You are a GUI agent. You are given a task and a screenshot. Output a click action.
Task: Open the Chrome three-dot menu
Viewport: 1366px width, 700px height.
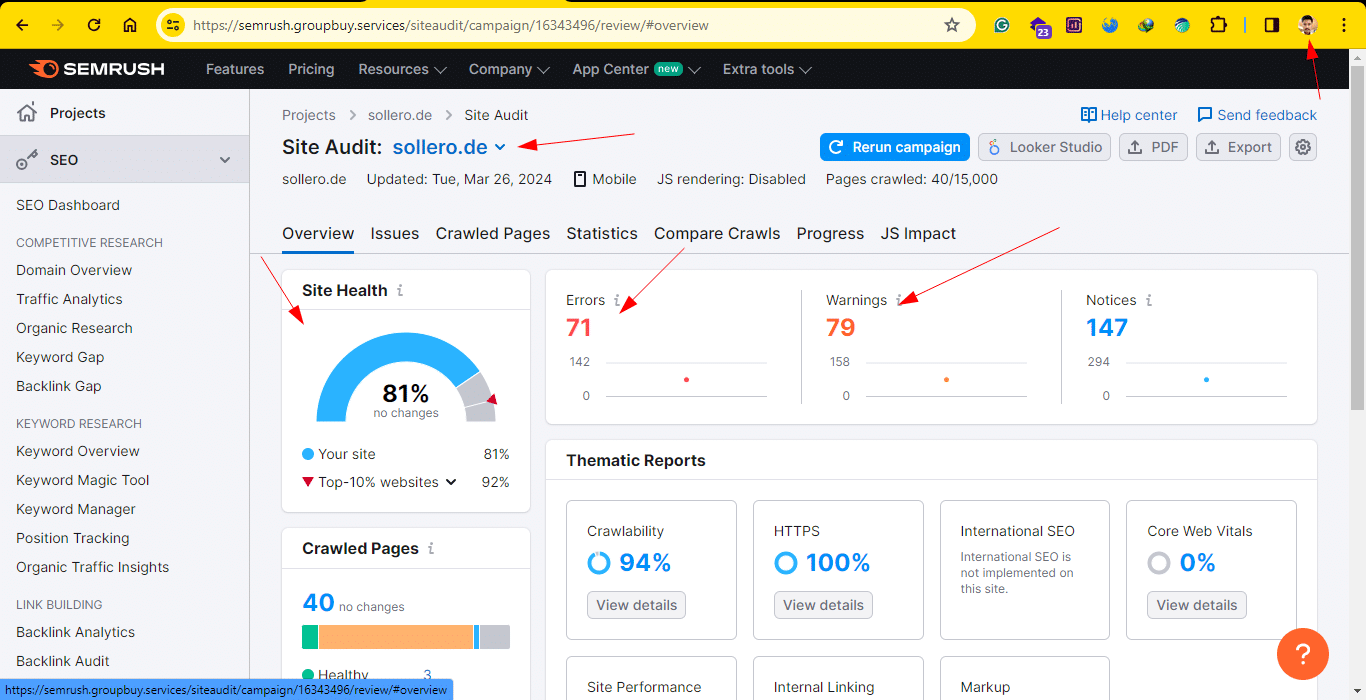pos(1344,25)
